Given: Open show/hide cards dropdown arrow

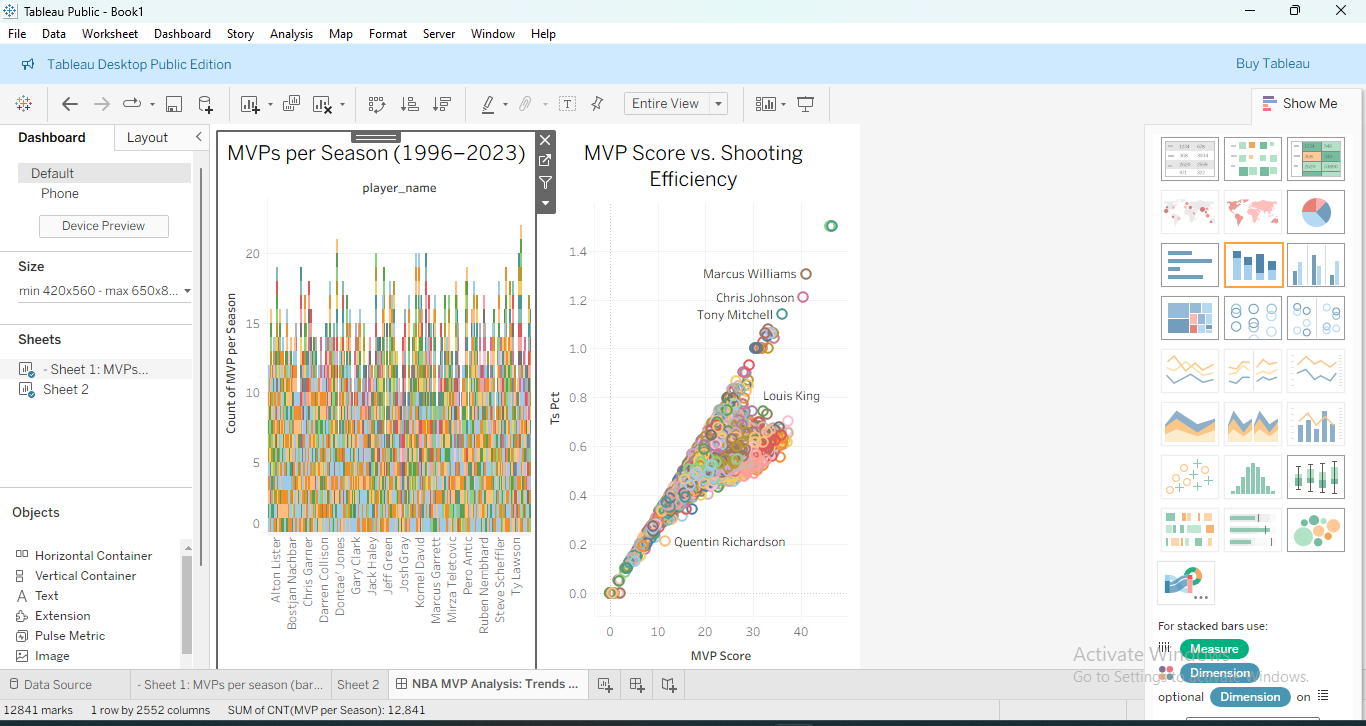Looking at the screenshot, I should (784, 104).
